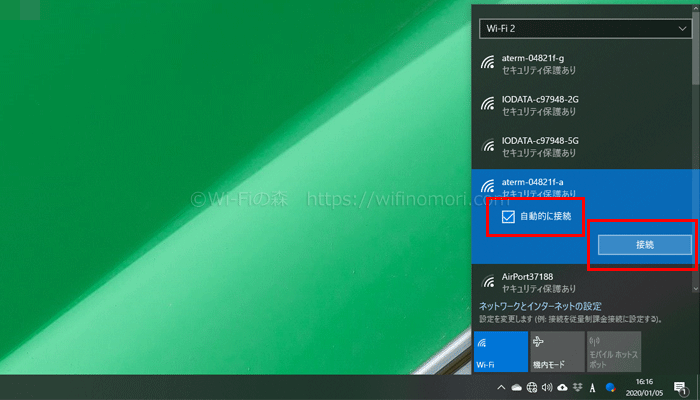Click the network globe tray icon

[532, 387]
